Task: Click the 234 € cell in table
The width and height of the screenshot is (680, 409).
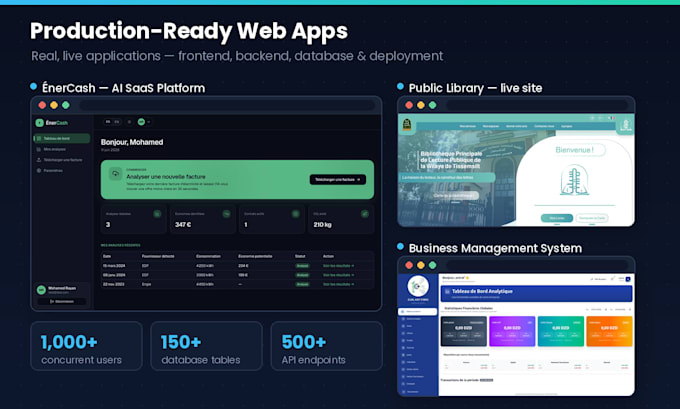Action: (x=243, y=266)
